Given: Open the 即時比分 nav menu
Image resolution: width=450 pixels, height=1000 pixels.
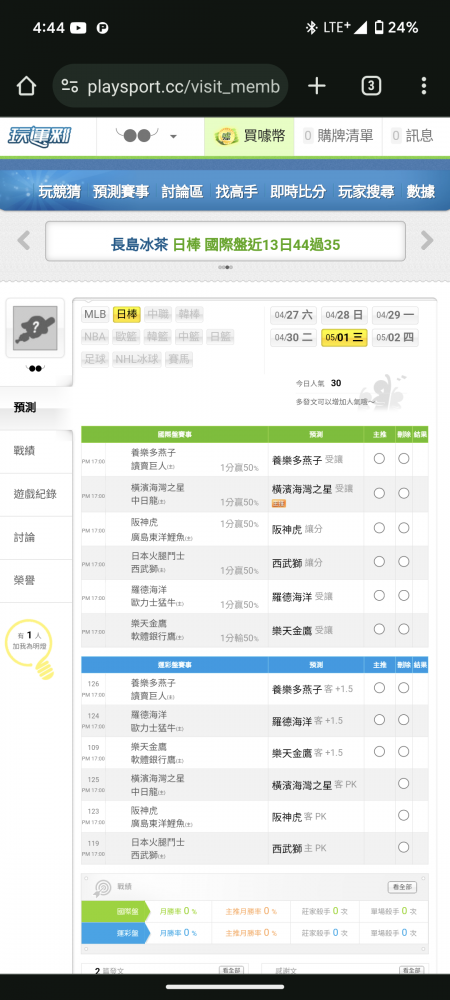Looking at the screenshot, I should 298,191.
